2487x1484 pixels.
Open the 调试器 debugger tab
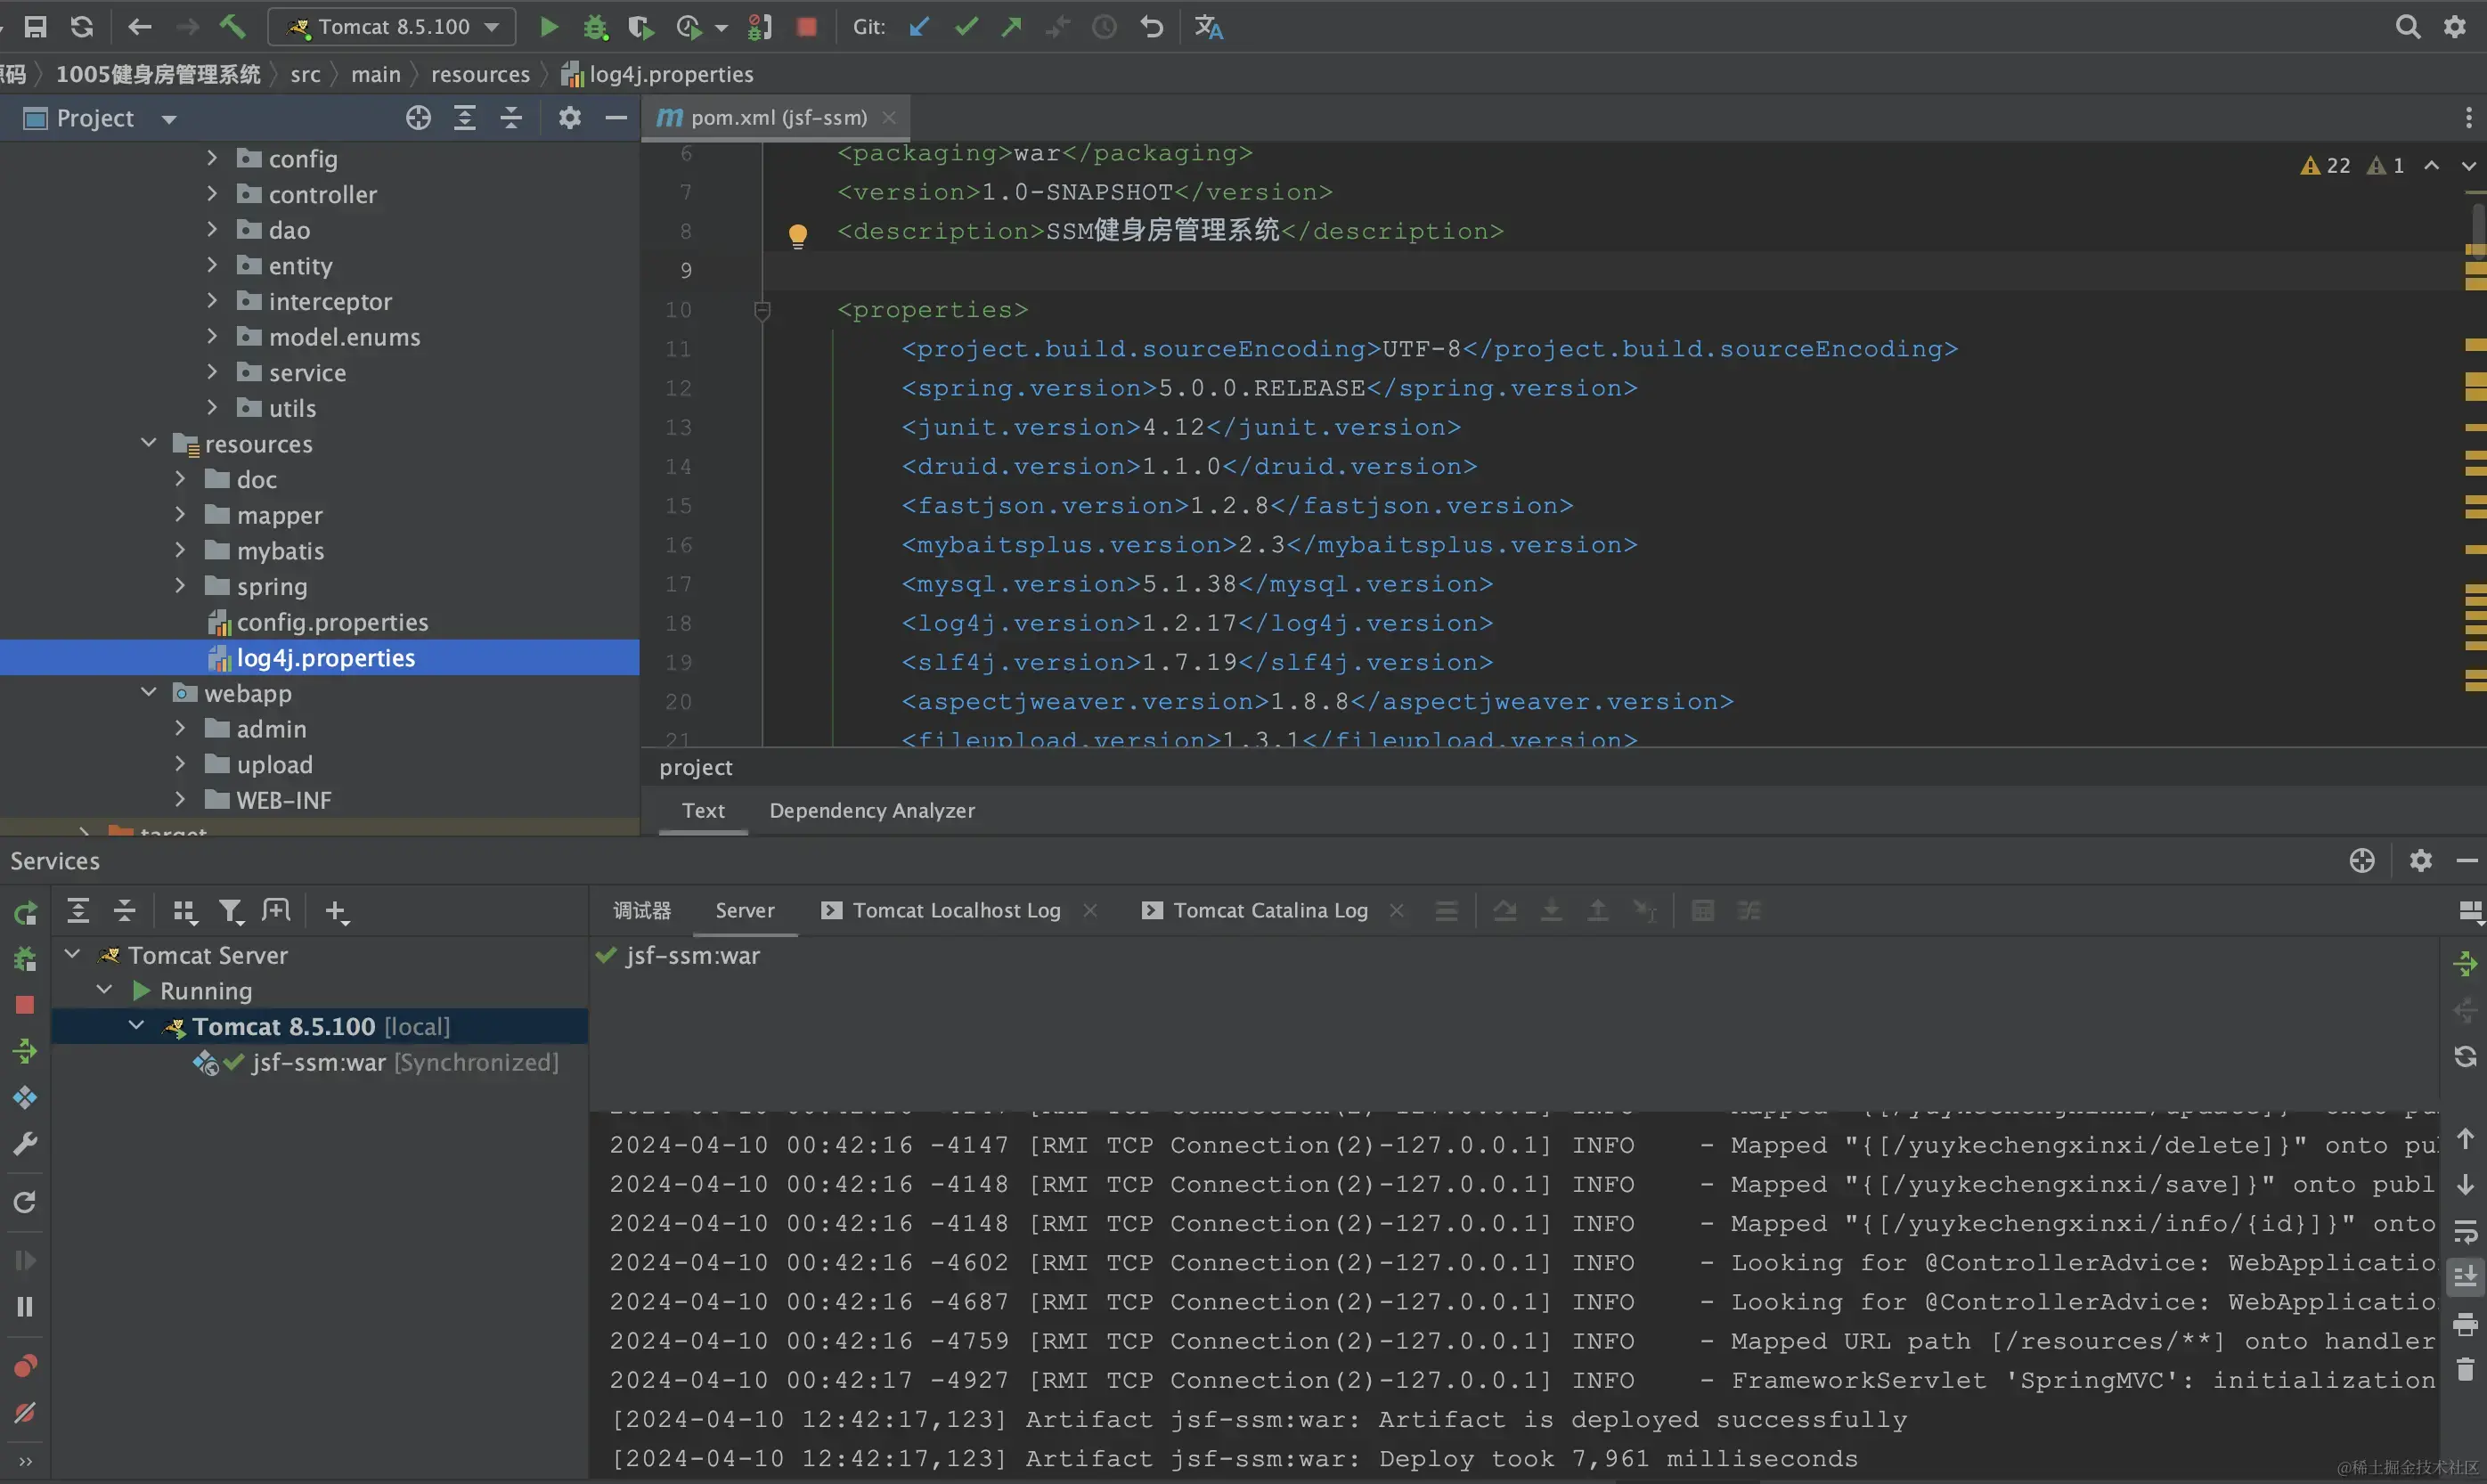(x=642, y=910)
